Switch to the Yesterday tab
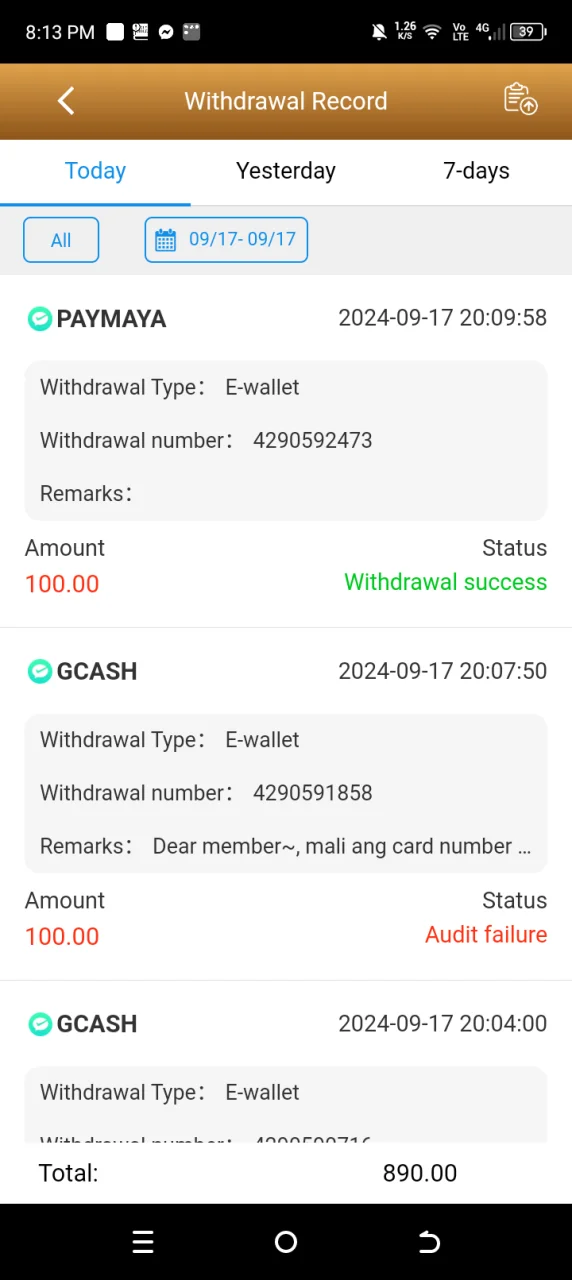This screenshot has height=1280, width=572. (286, 171)
